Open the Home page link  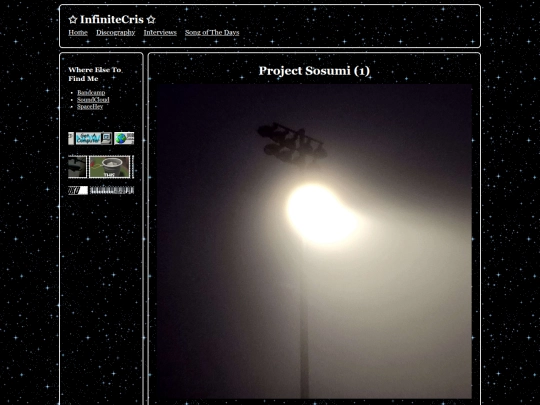pyautogui.click(x=78, y=32)
